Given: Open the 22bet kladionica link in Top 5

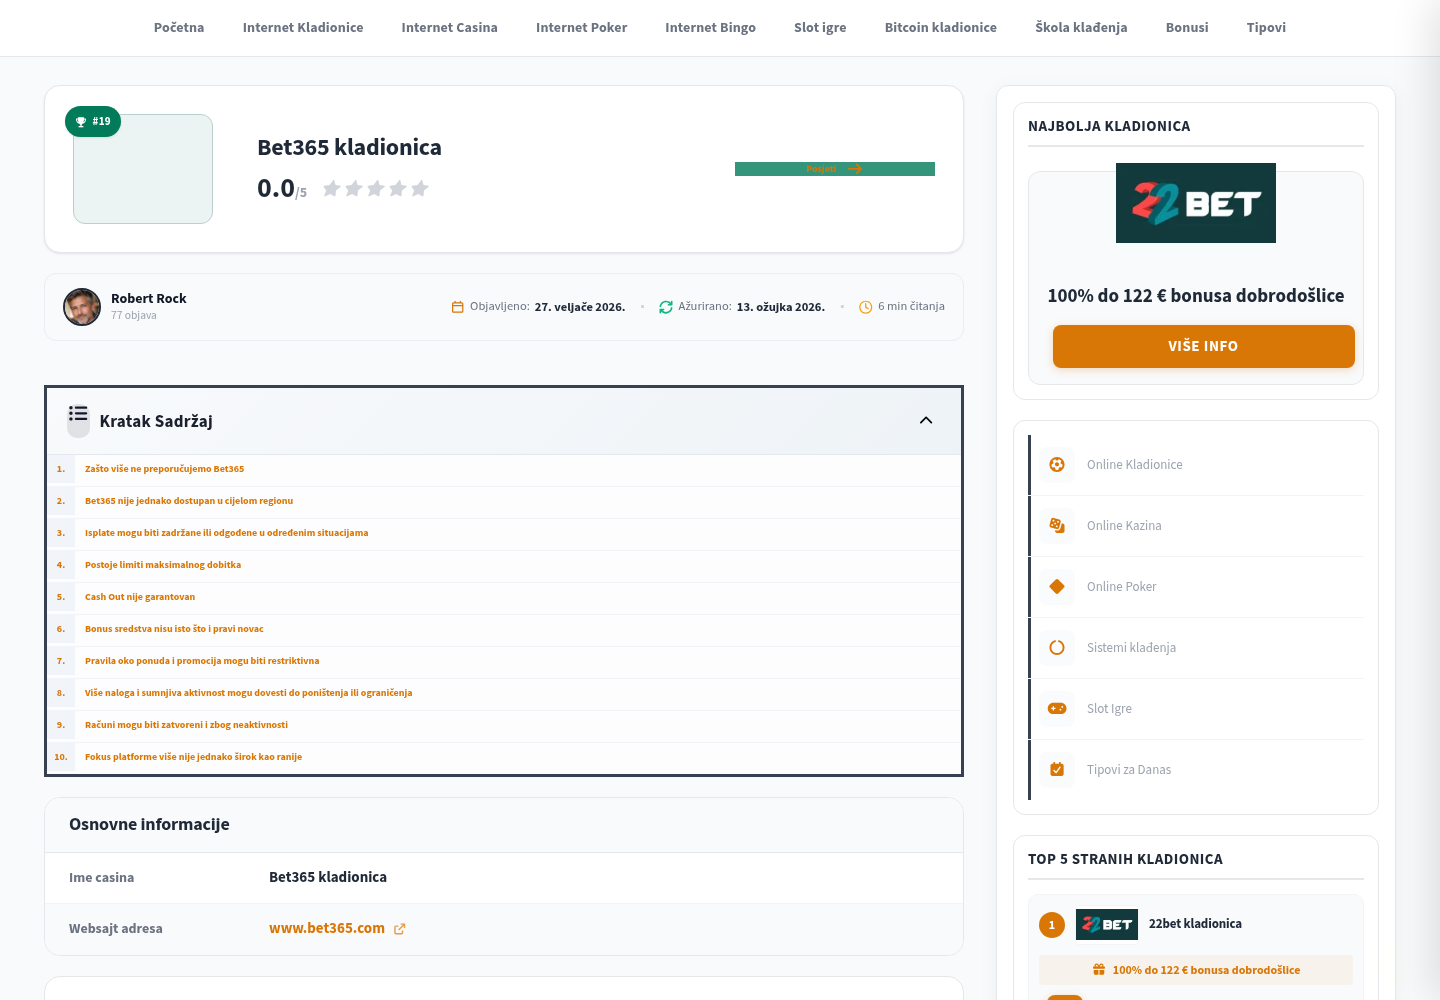Looking at the screenshot, I should click(1196, 924).
